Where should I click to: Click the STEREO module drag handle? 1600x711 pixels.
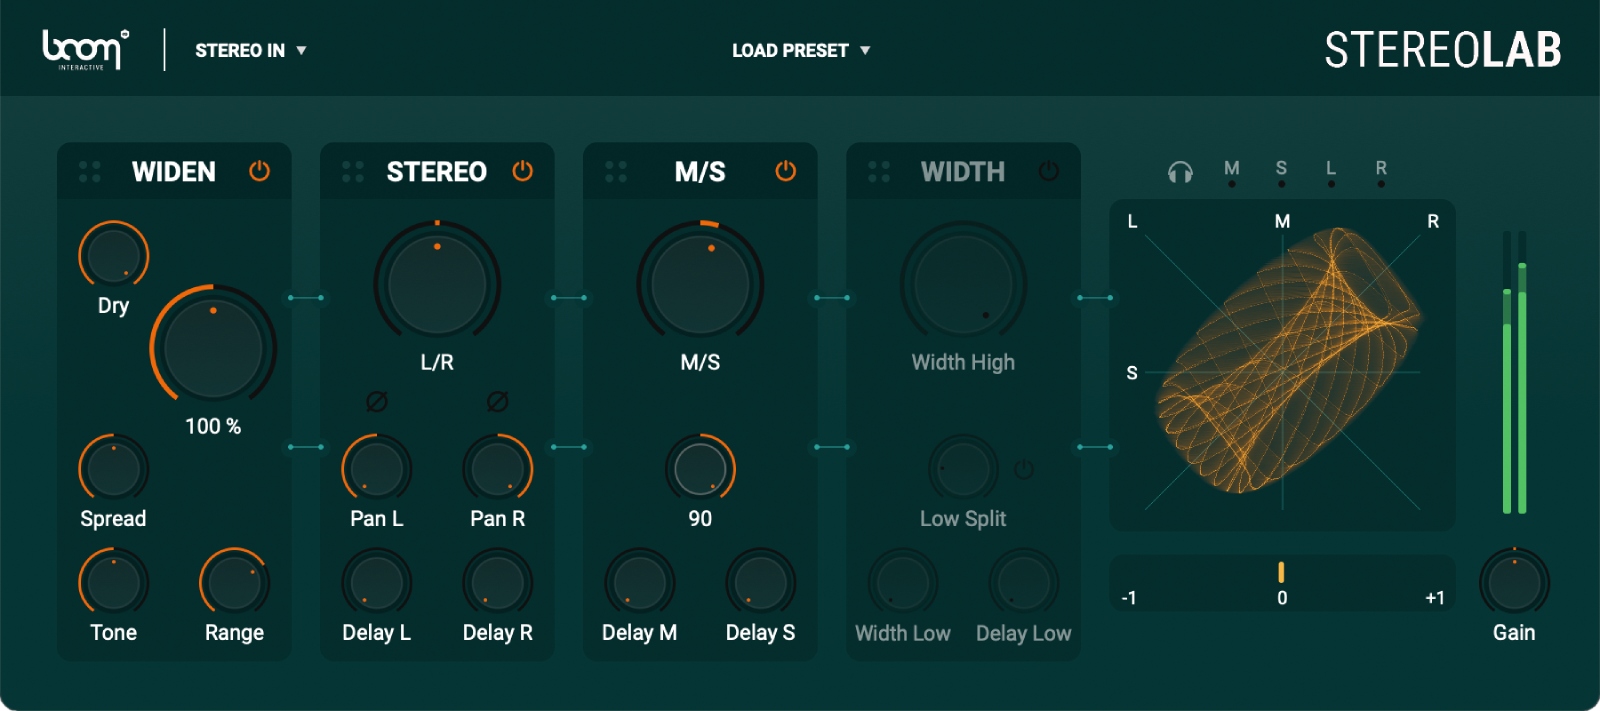353,172
